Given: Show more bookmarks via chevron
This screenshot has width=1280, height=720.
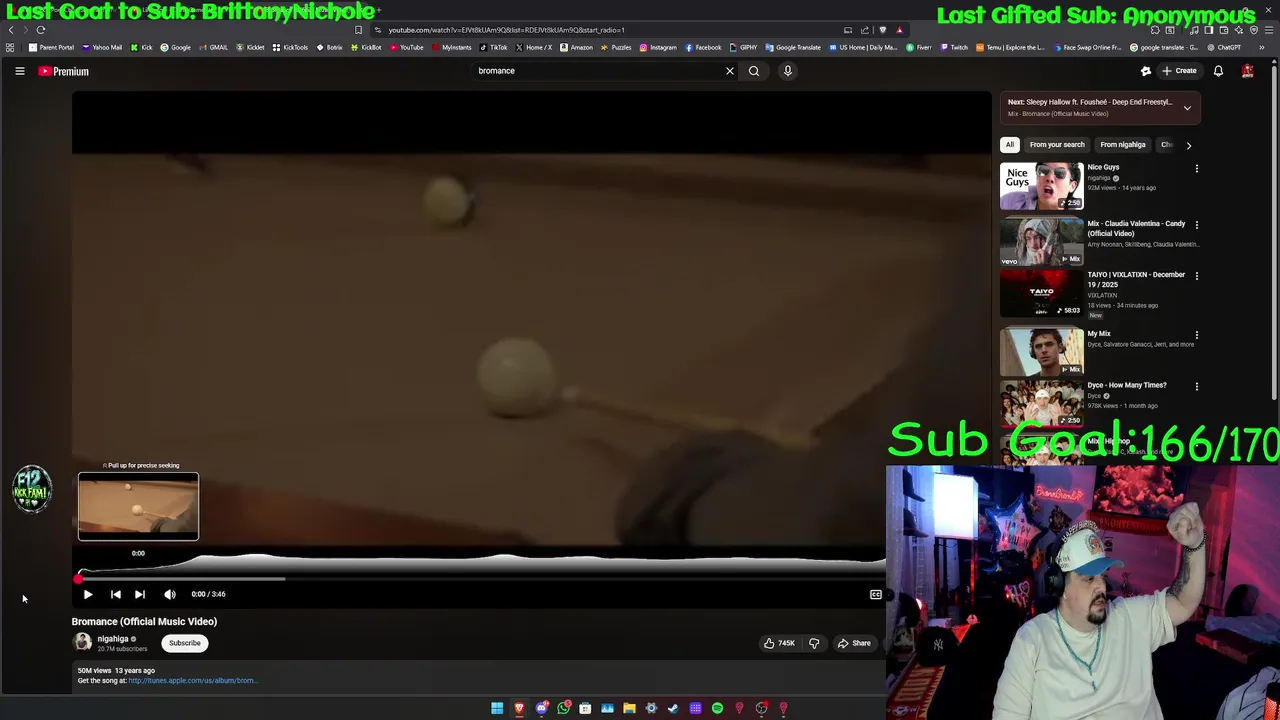Looking at the screenshot, I should [1261, 47].
